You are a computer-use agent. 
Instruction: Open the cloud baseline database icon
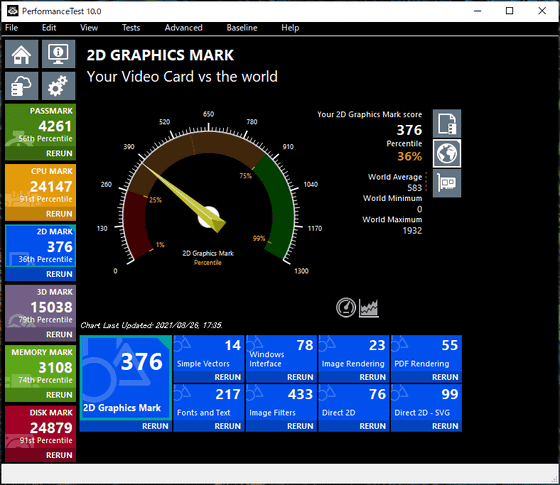point(21,86)
